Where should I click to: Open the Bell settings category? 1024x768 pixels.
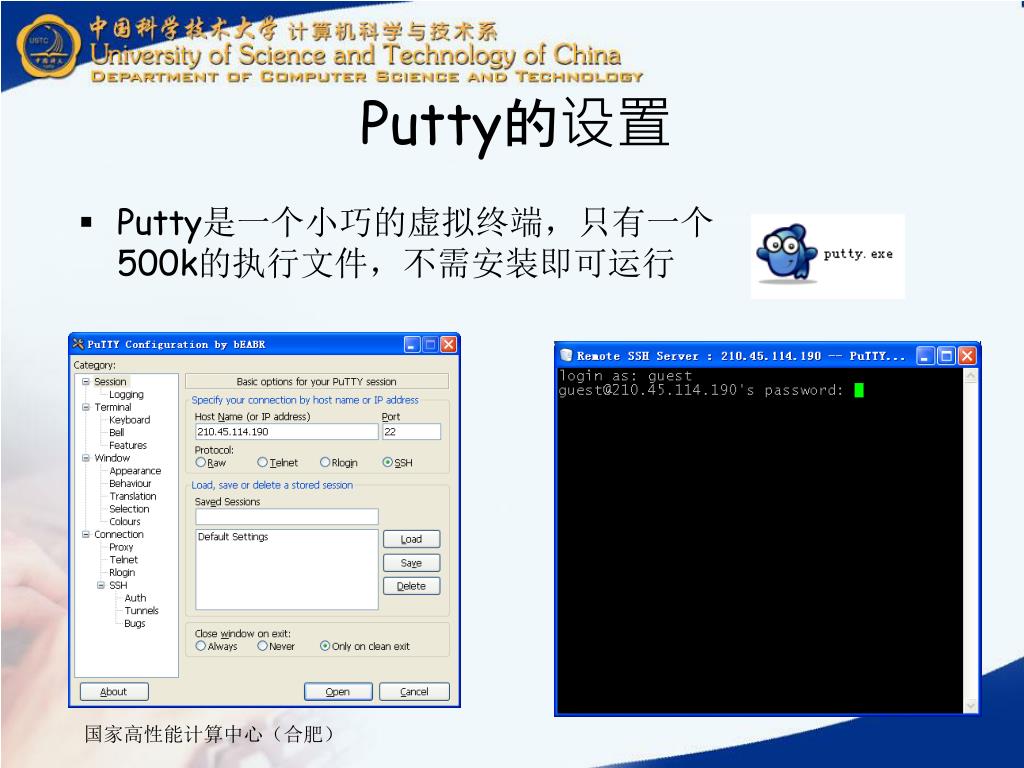(116, 432)
